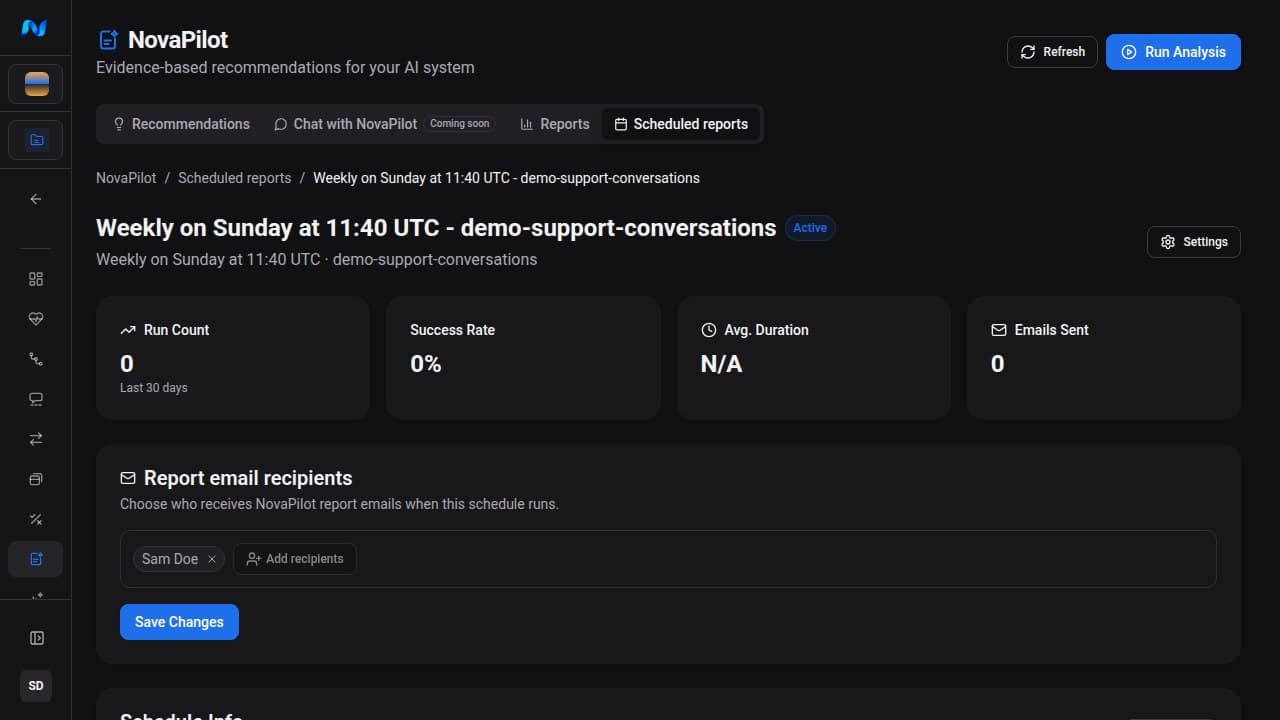This screenshot has height=720, width=1280.
Task: Click Save Changes
Action: (179, 622)
